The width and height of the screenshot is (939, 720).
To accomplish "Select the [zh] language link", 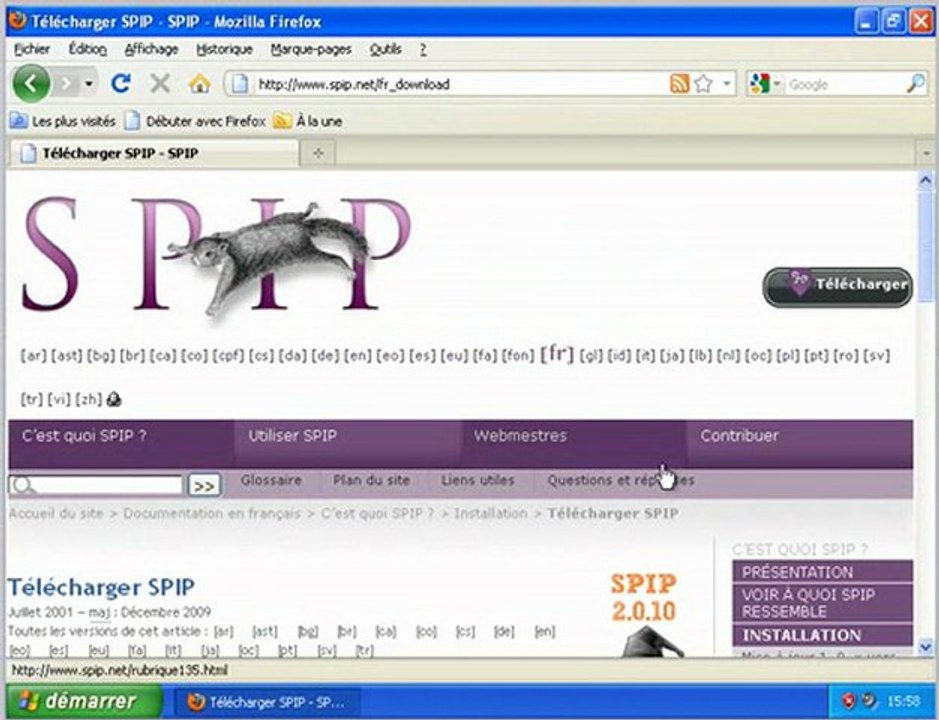I will 89,399.
